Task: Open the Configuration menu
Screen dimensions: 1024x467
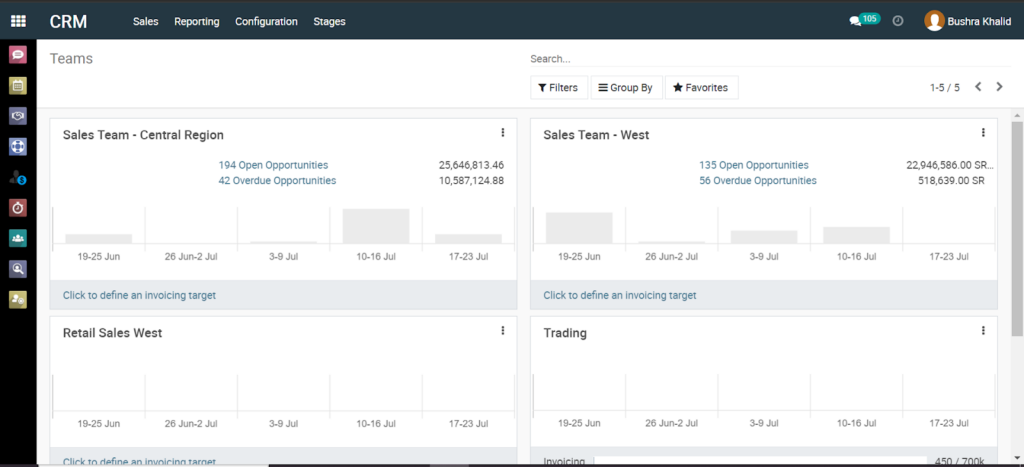Action: tap(266, 21)
